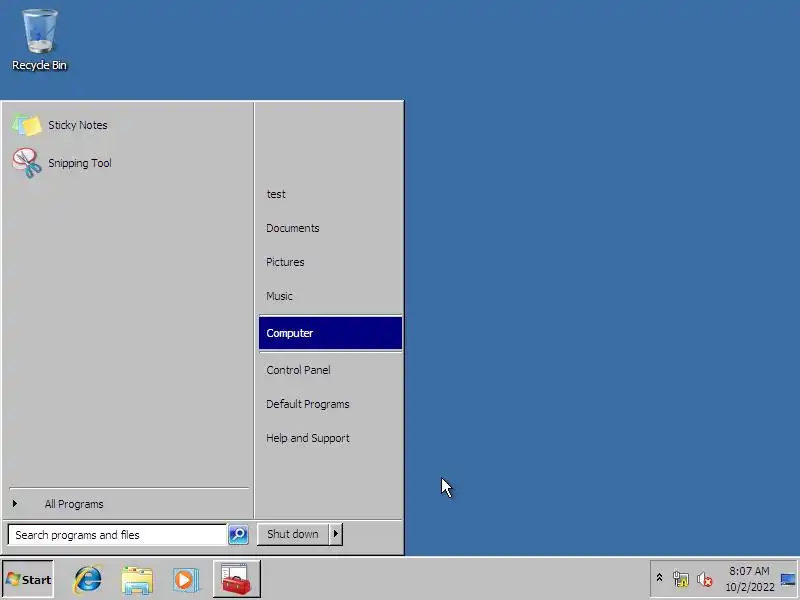Open the clock showing 8:07 AM
Viewport: 800px width, 600px height.
(x=749, y=579)
